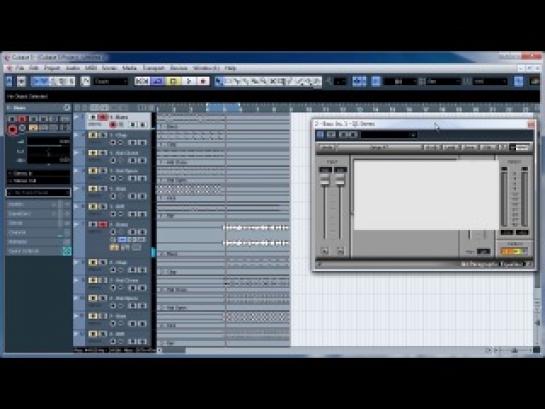Toggle the Cycle loop button in toolbar
Screen dimensions: 545x409
[157, 81]
